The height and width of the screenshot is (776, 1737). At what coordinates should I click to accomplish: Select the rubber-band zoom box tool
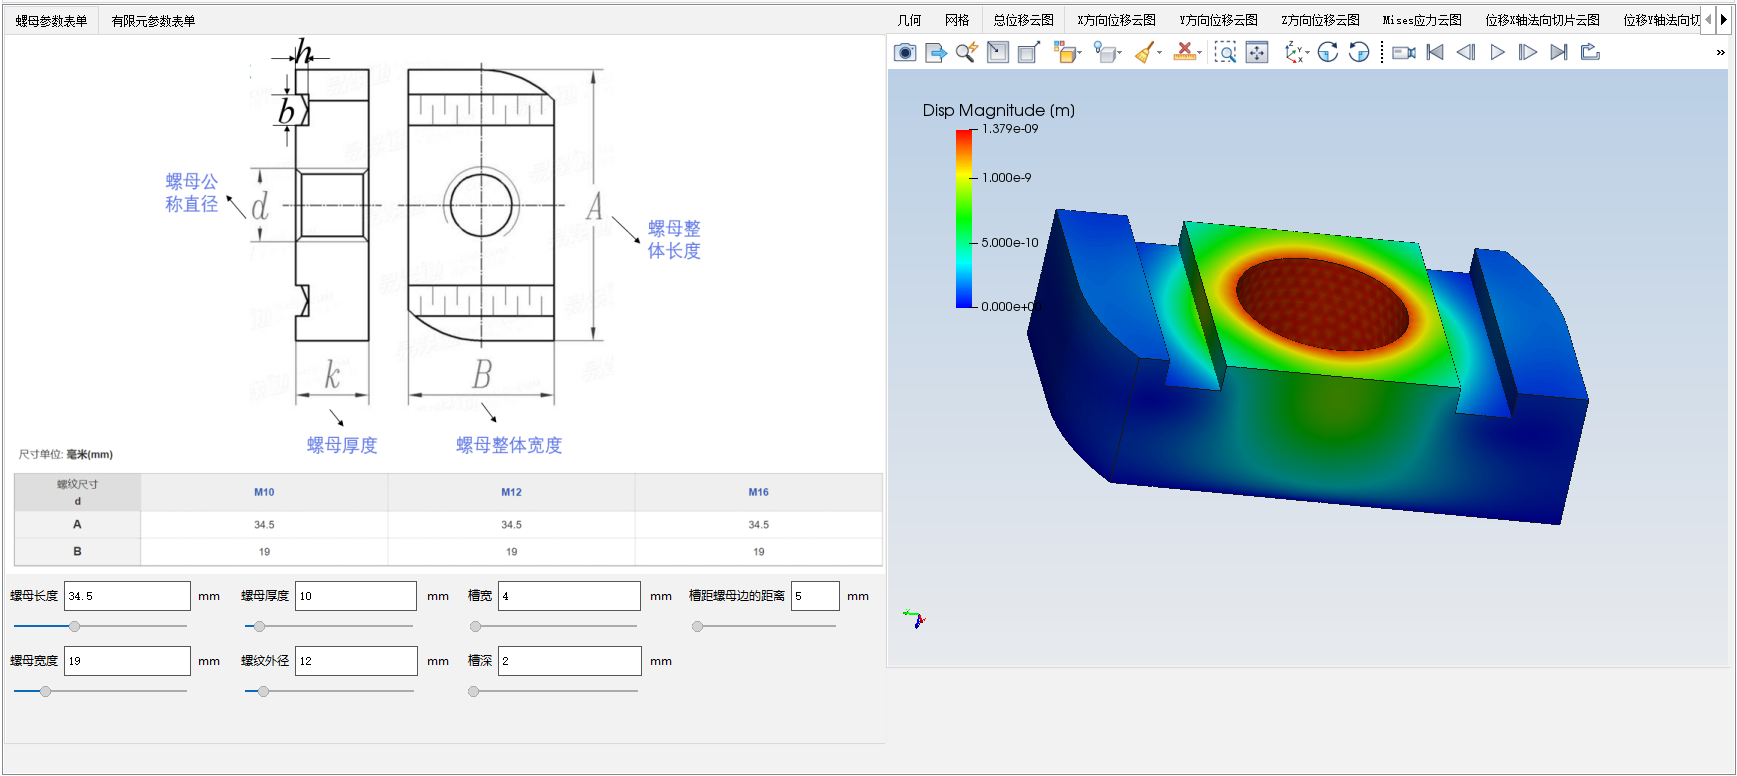pyautogui.click(x=1225, y=53)
